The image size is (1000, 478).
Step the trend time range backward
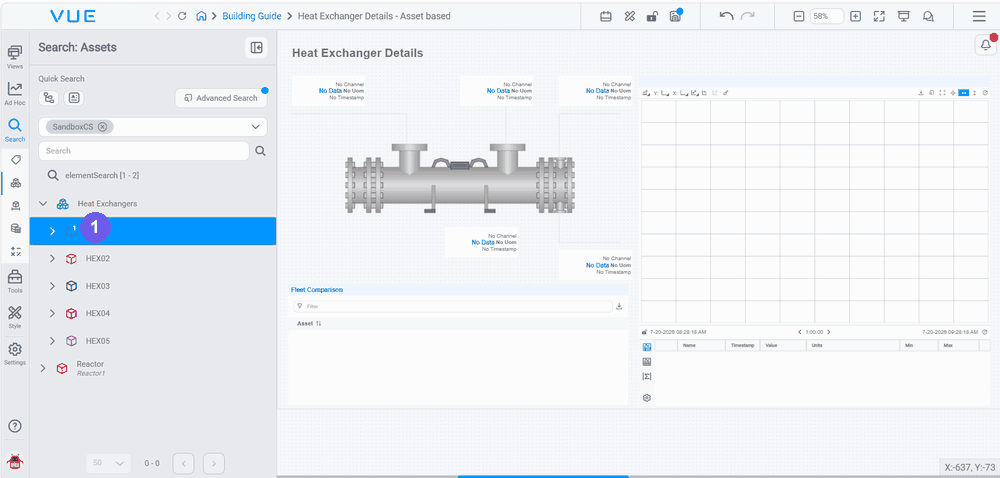[x=800, y=332]
